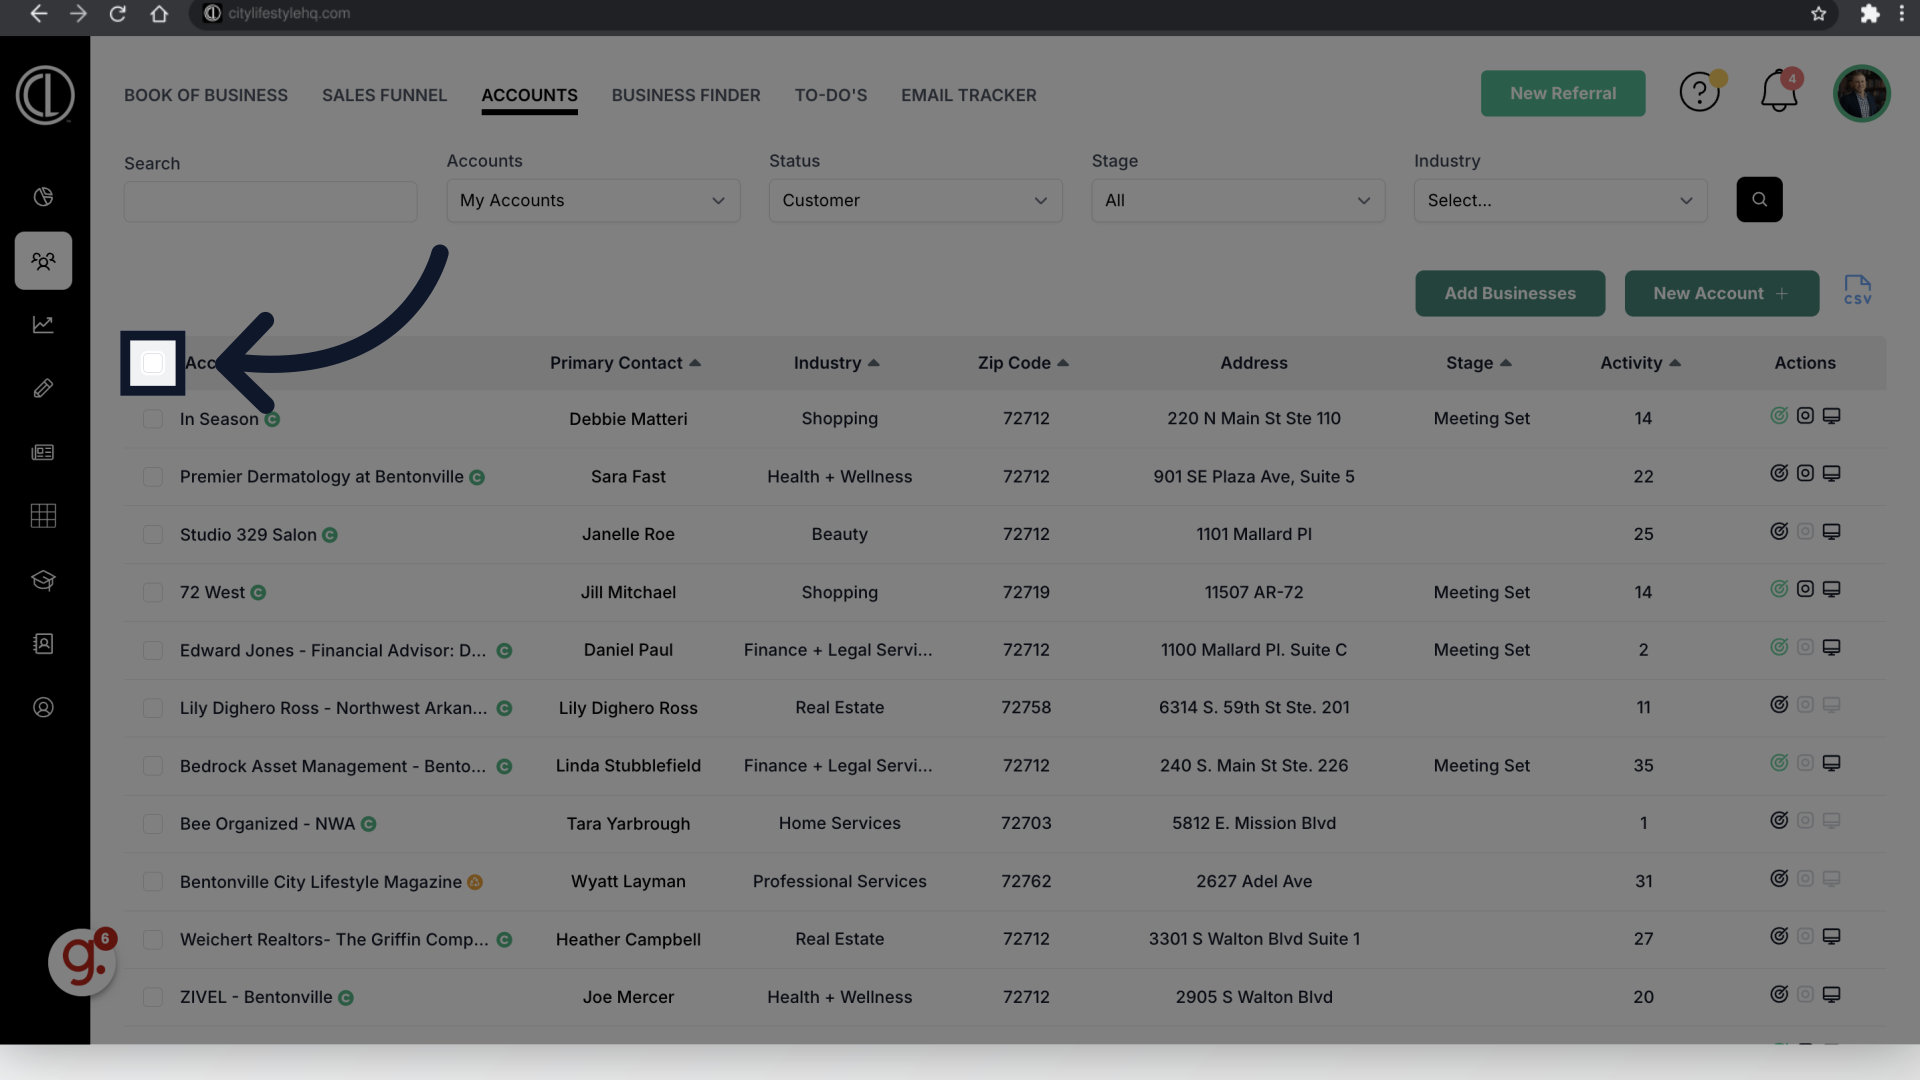
Task: Expand the Status dropdown showing Customer
Action: [915, 201]
